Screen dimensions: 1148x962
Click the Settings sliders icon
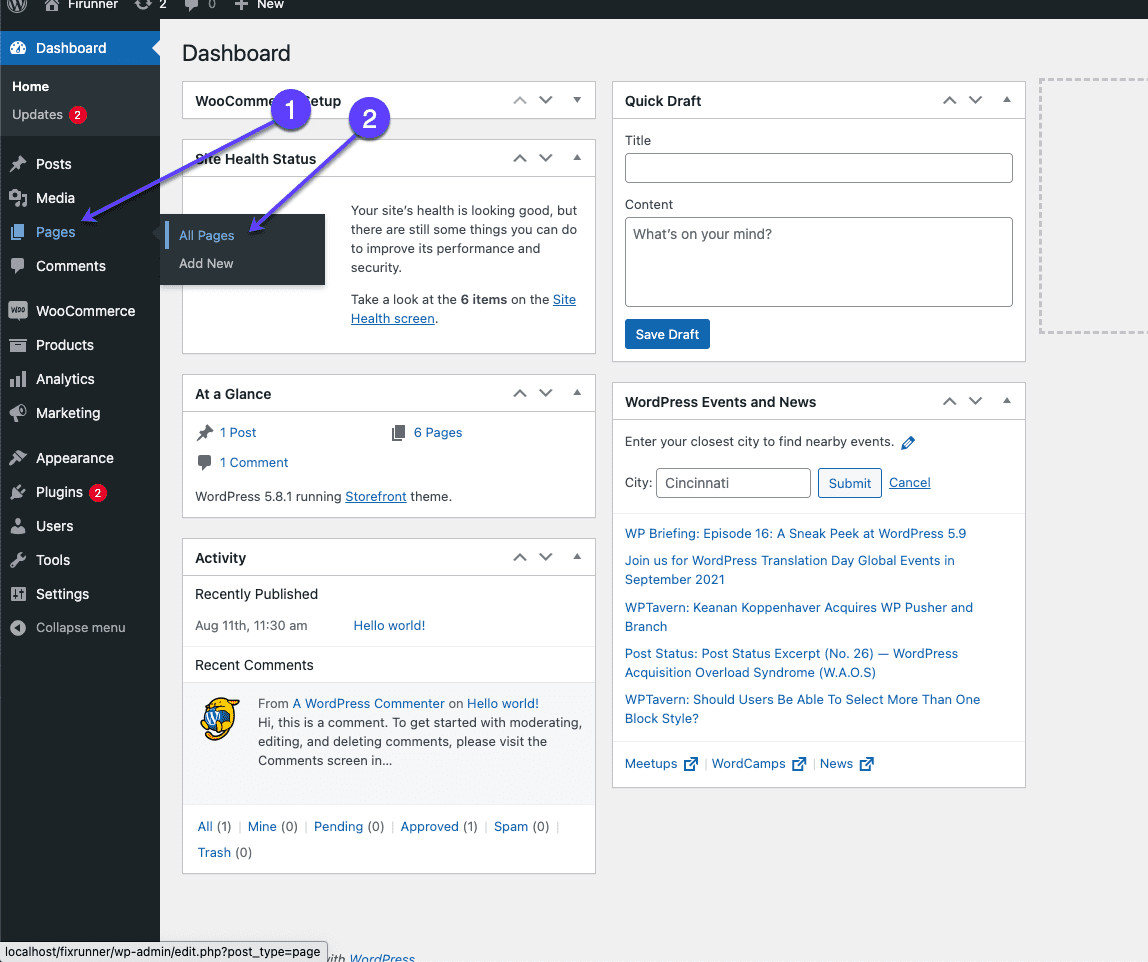18,594
